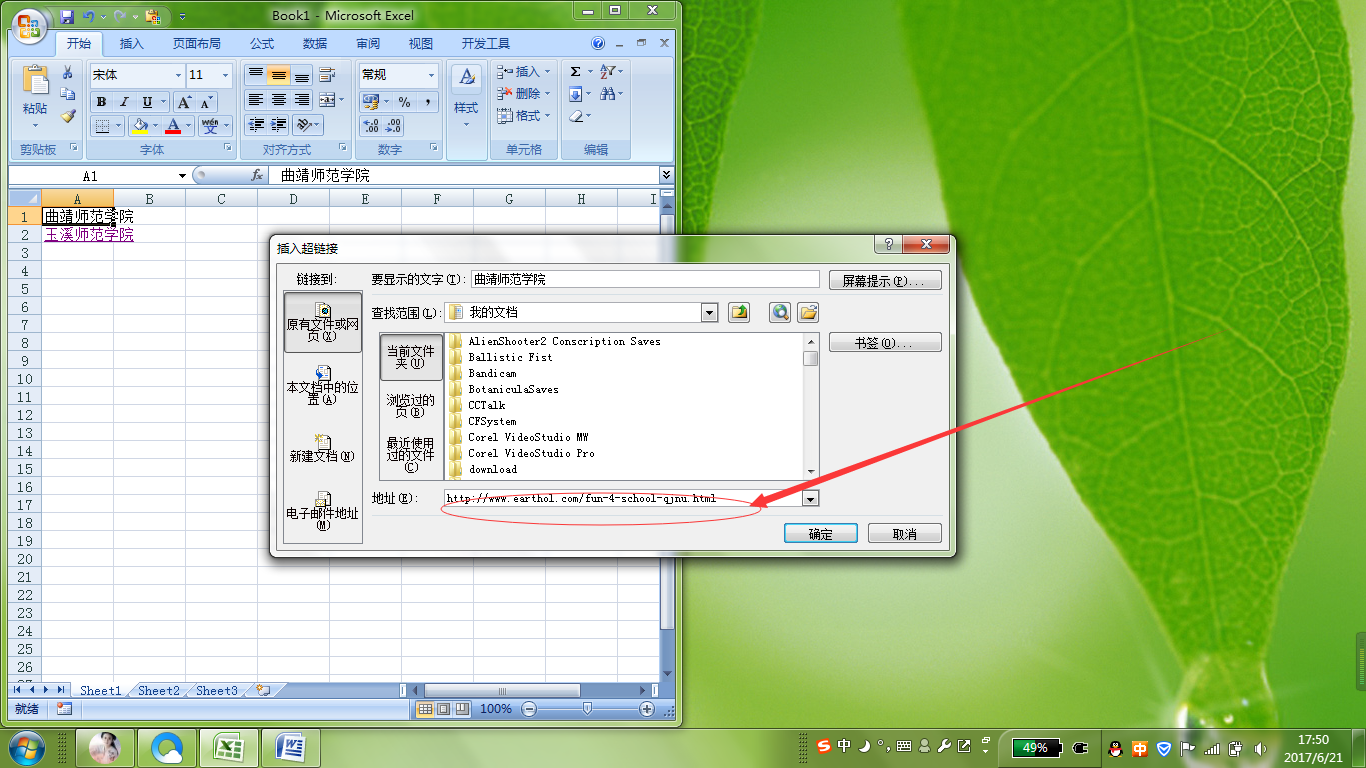This screenshot has height=768, width=1366.
Task: Click the Clear eraser icon in editing group
Action: [576, 116]
